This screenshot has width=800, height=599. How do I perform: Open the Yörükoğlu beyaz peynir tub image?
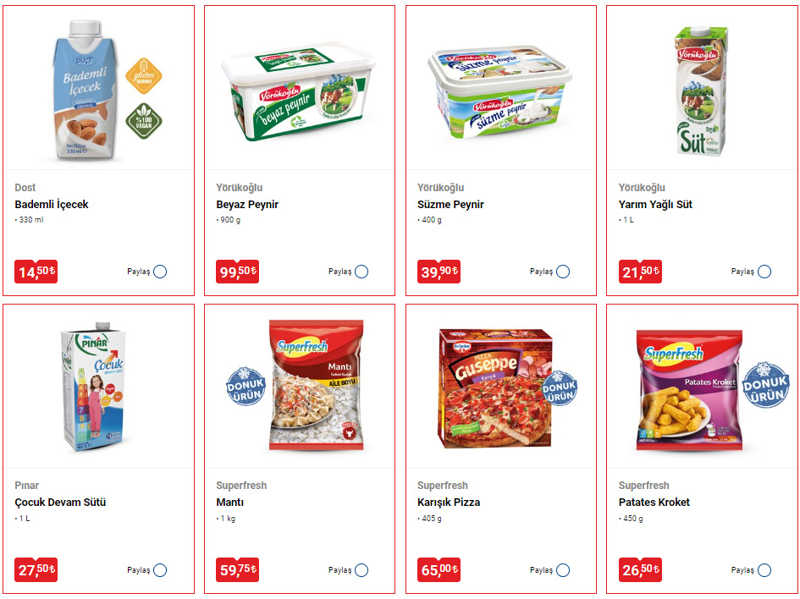(298, 92)
